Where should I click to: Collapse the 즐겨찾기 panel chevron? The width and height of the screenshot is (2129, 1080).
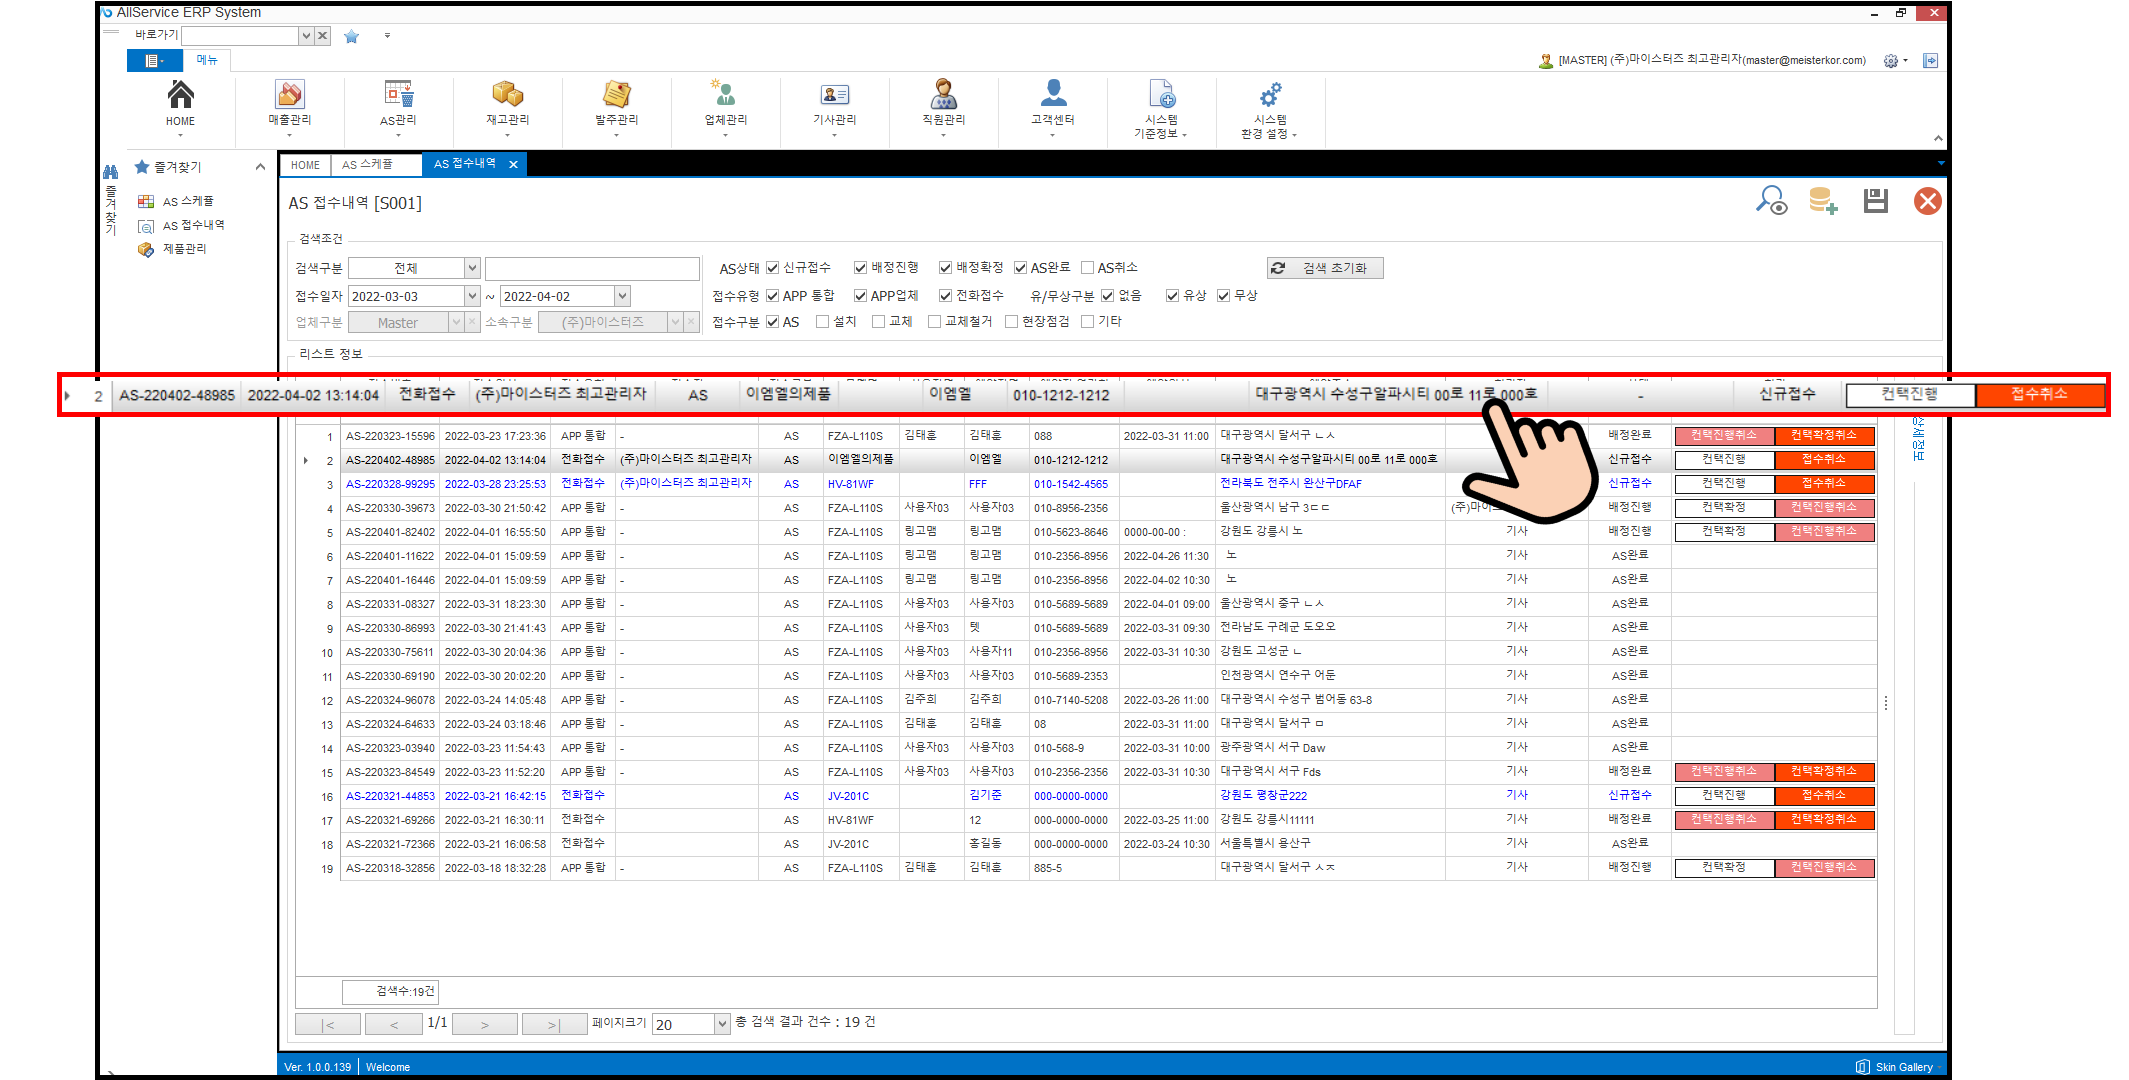(x=260, y=167)
